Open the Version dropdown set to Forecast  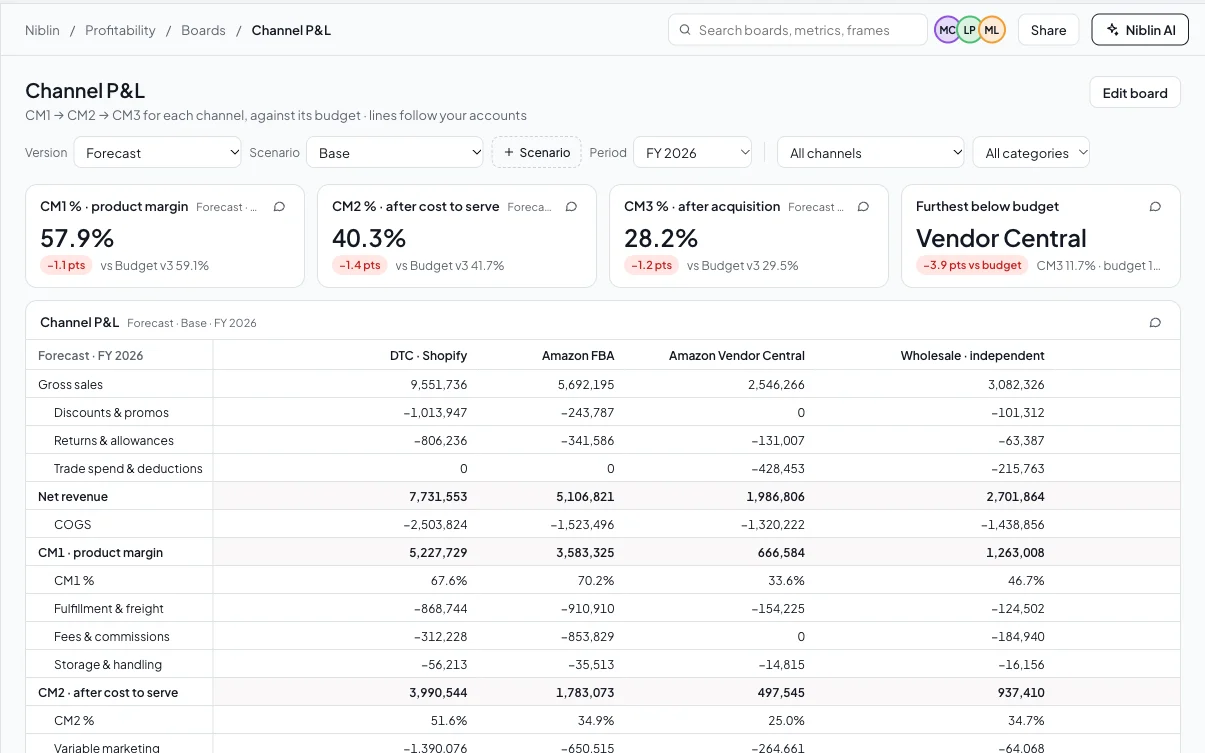(158, 153)
